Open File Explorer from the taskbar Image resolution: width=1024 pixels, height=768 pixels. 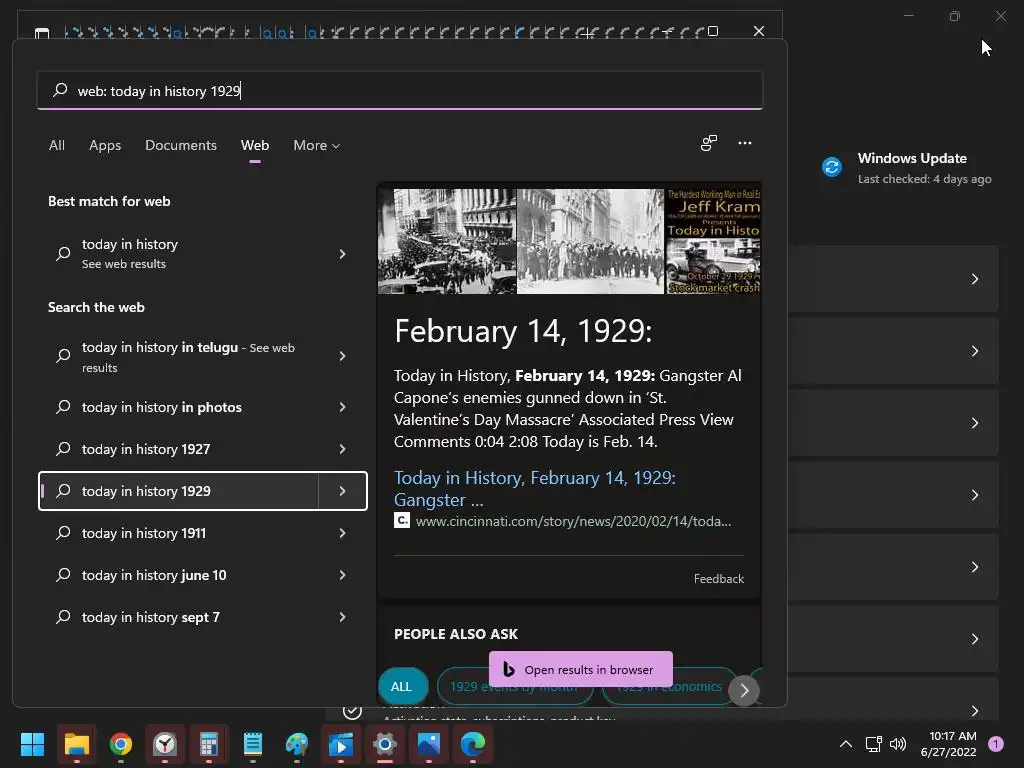pyautogui.click(x=76, y=744)
